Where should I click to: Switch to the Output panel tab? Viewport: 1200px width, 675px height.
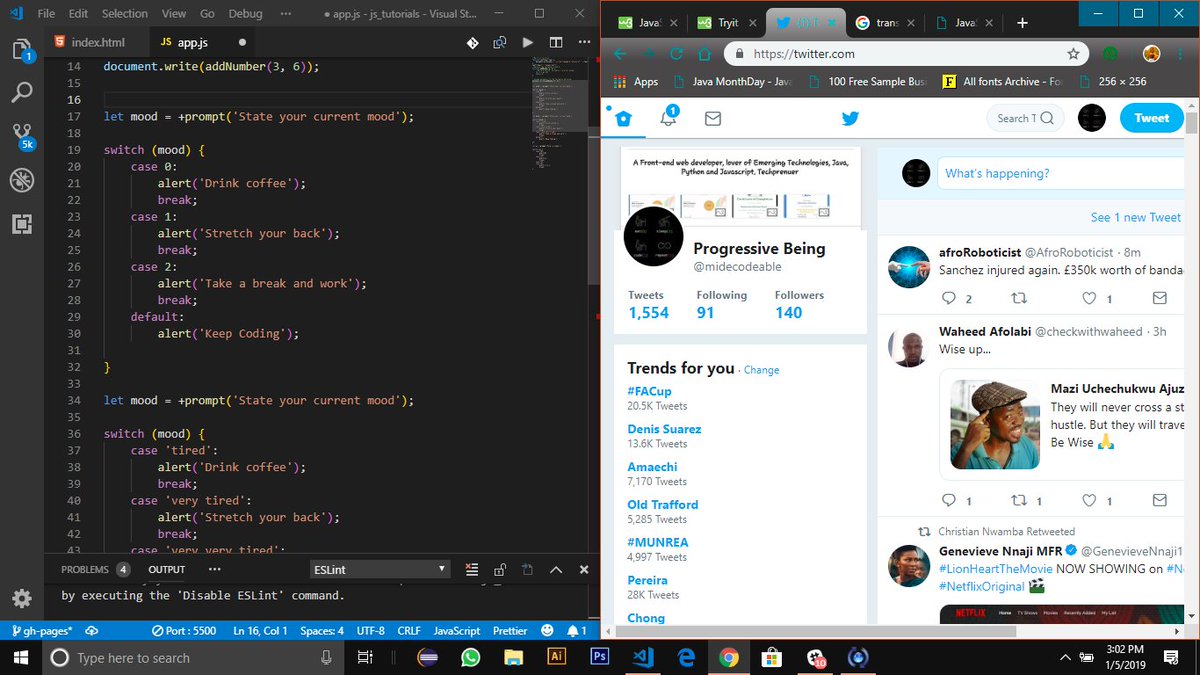click(x=167, y=569)
